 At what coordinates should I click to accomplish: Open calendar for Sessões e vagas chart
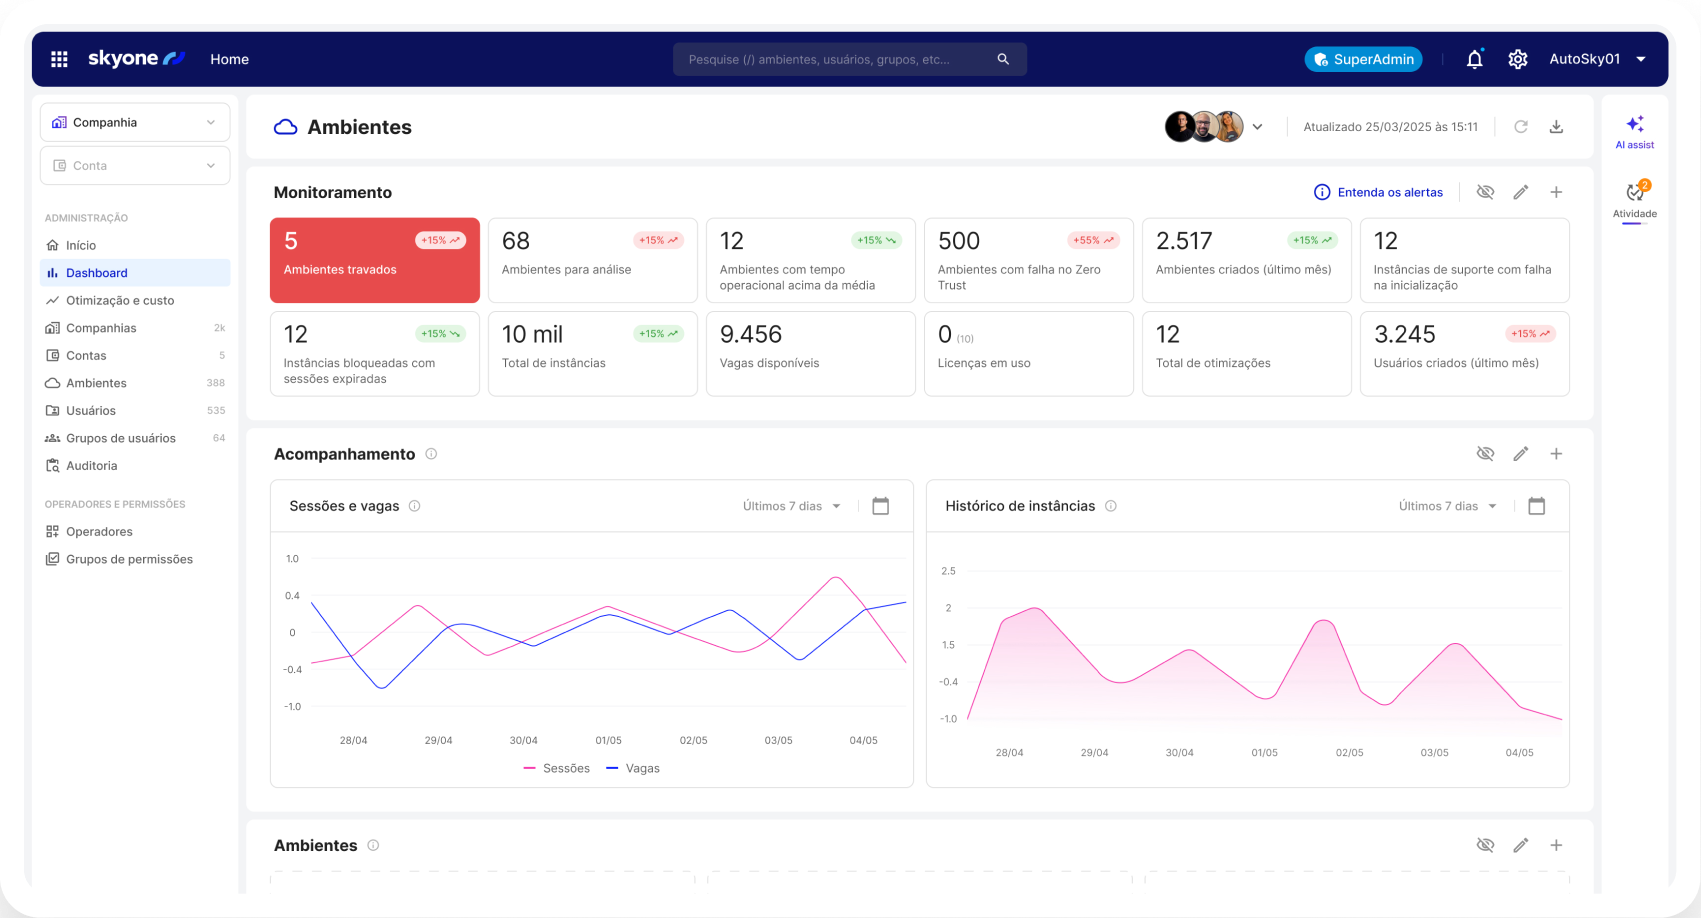coord(880,506)
